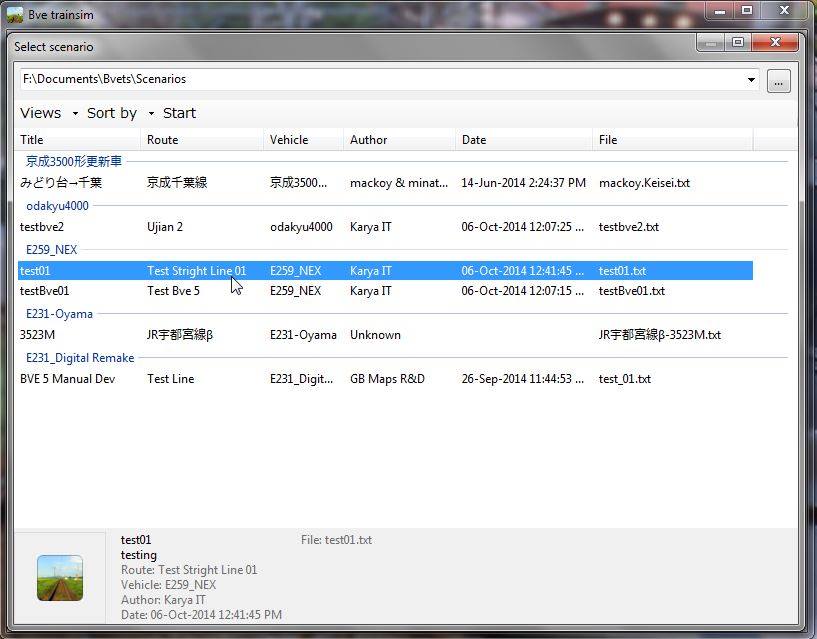The image size is (817, 639).
Task: Select the みどり台→千葉 scenario title
Action: click(61, 183)
